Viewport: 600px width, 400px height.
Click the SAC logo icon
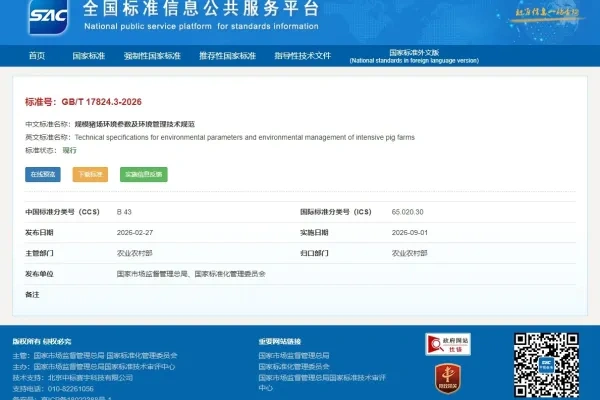point(48,17)
